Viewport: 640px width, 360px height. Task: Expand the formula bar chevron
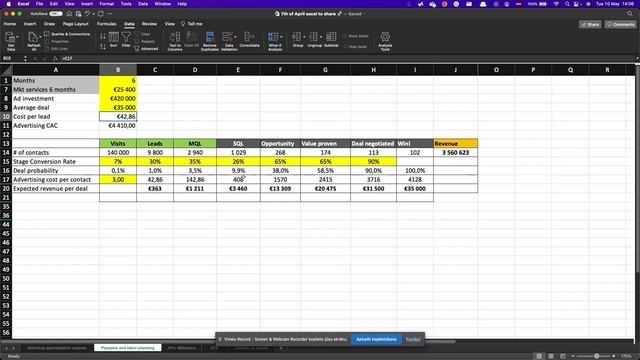tap(637, 58)
